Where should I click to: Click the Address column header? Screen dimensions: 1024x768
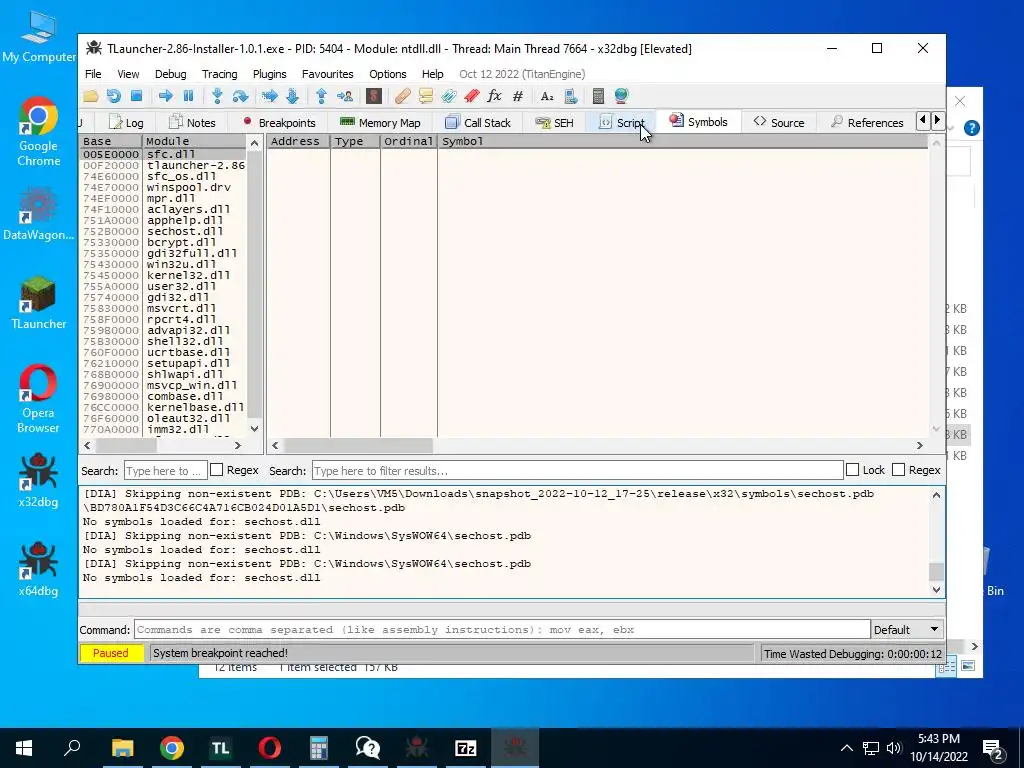(x=298, y=141)
